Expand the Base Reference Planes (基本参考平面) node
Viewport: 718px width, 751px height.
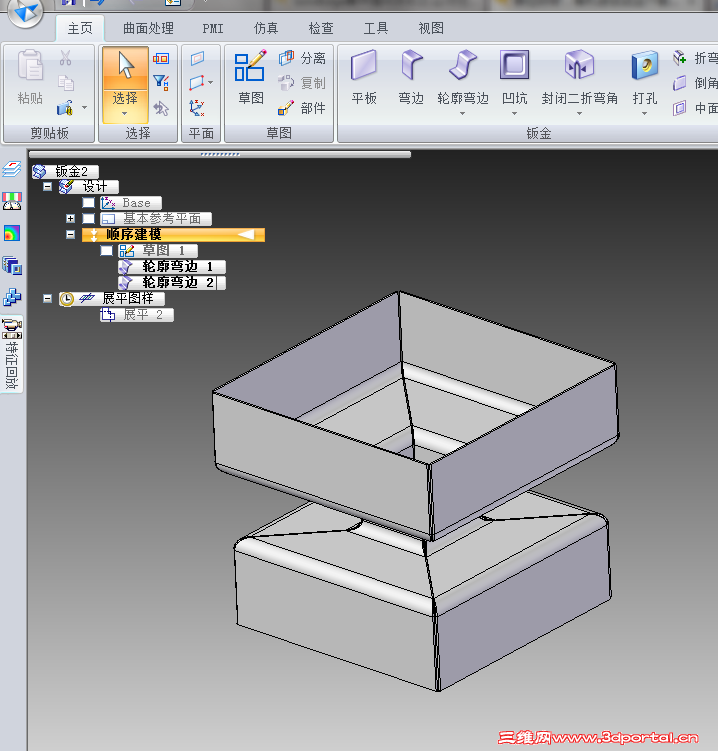(x=70, y=218)
